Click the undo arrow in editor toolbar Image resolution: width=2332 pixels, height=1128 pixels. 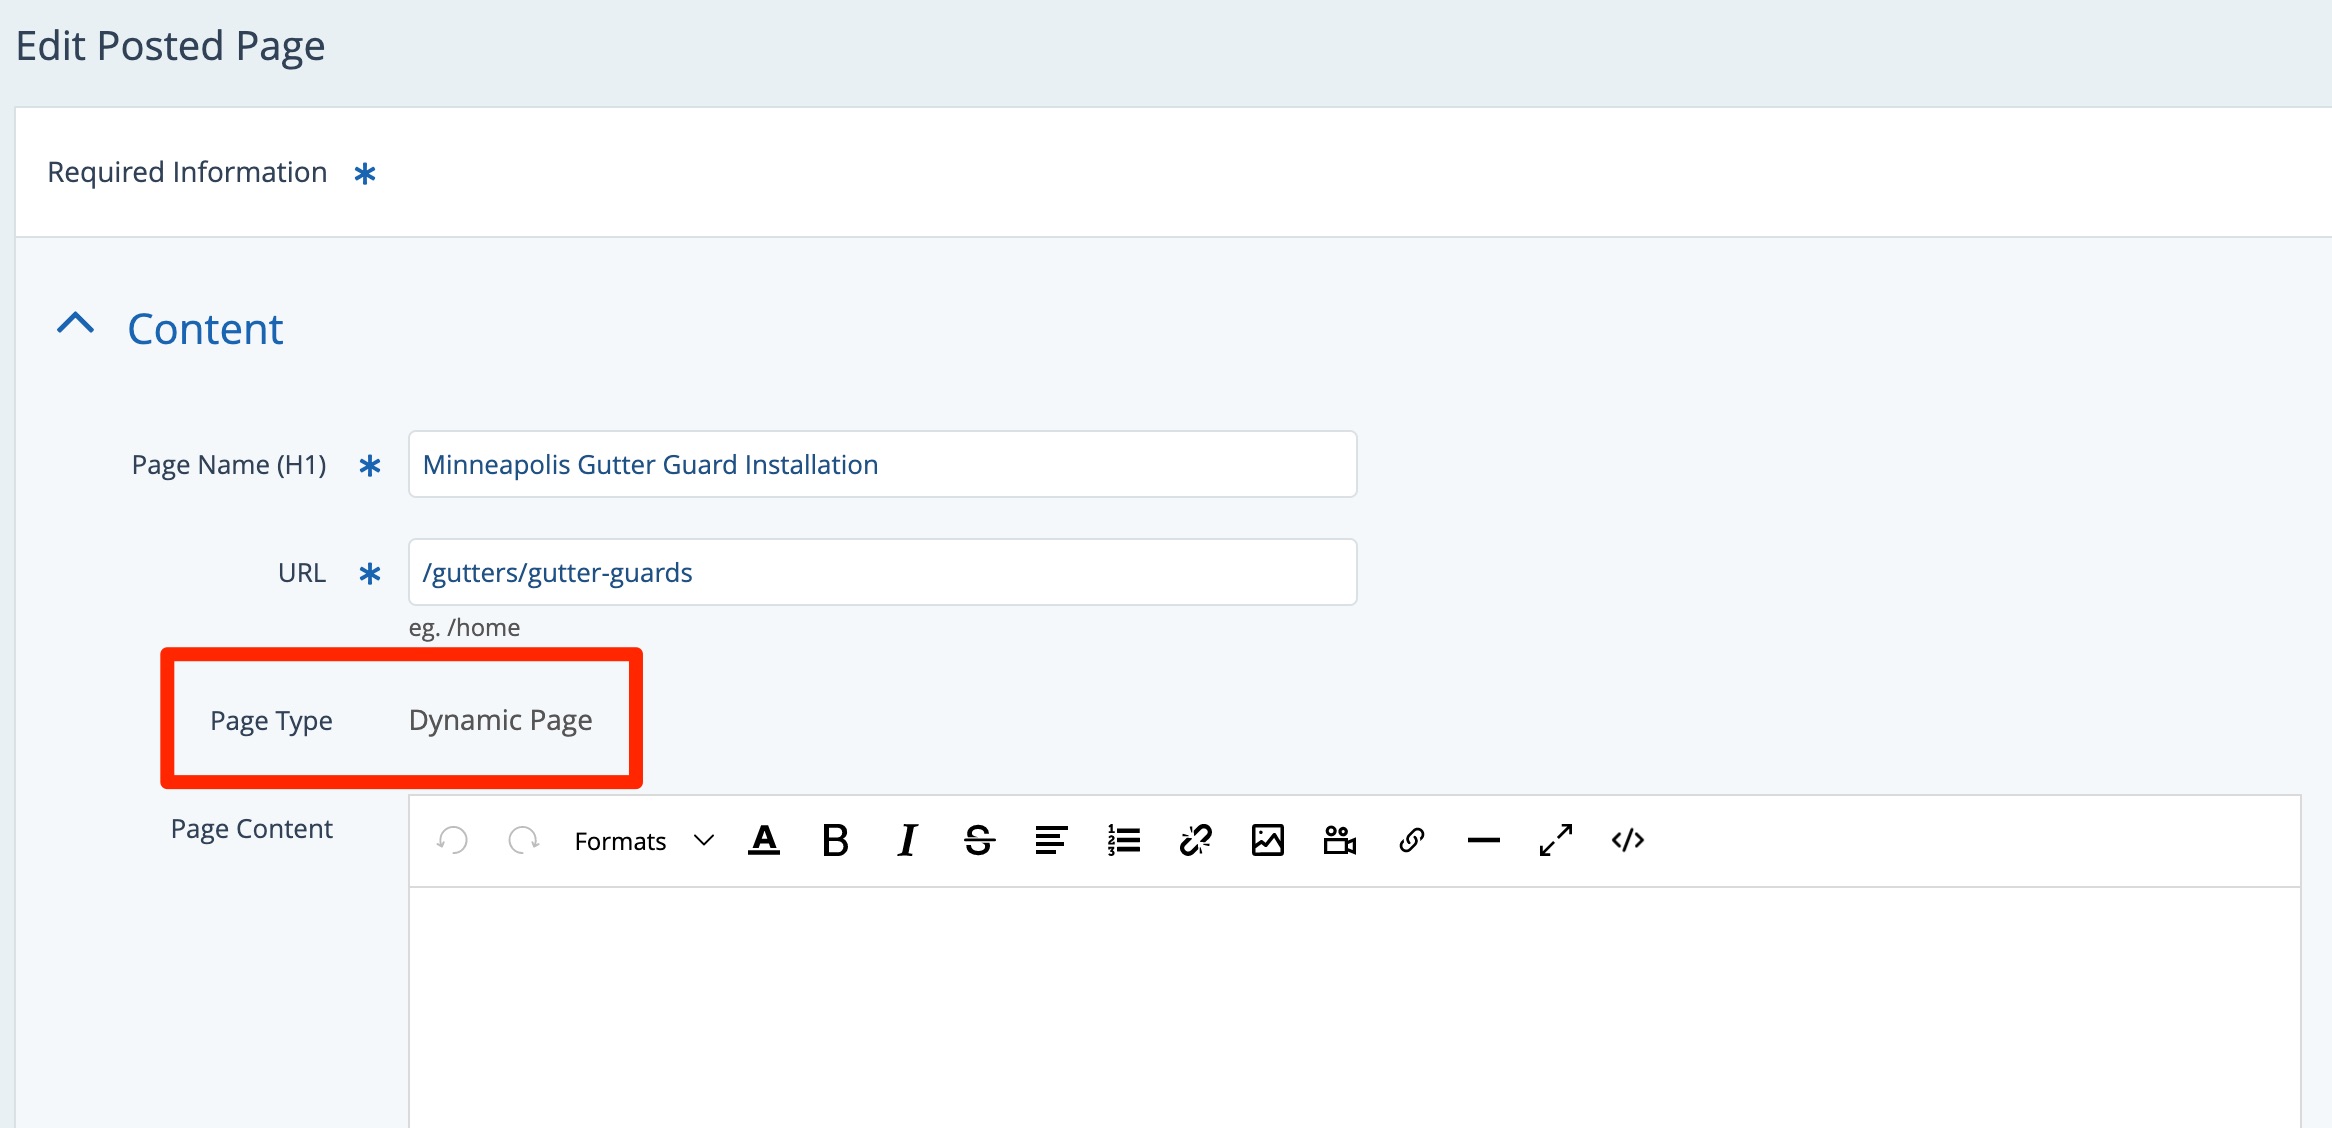pos(453,841)
